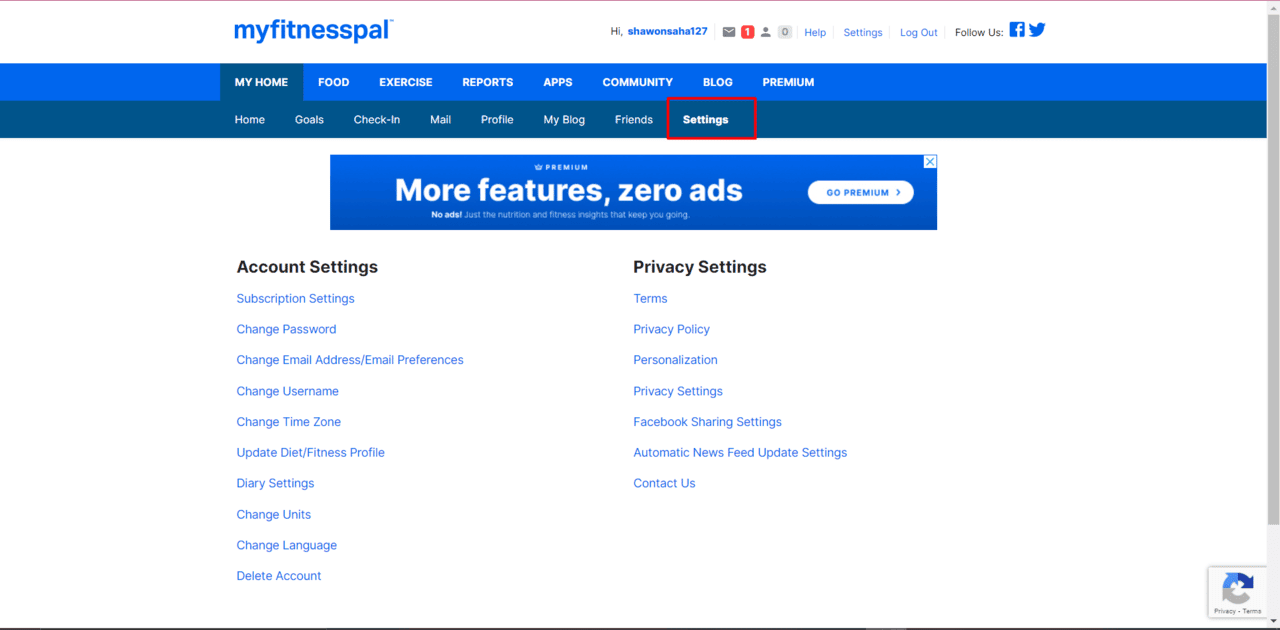Select Goals in the sub-navigation
1280x630 pixels.
click(x=309, y=119)
